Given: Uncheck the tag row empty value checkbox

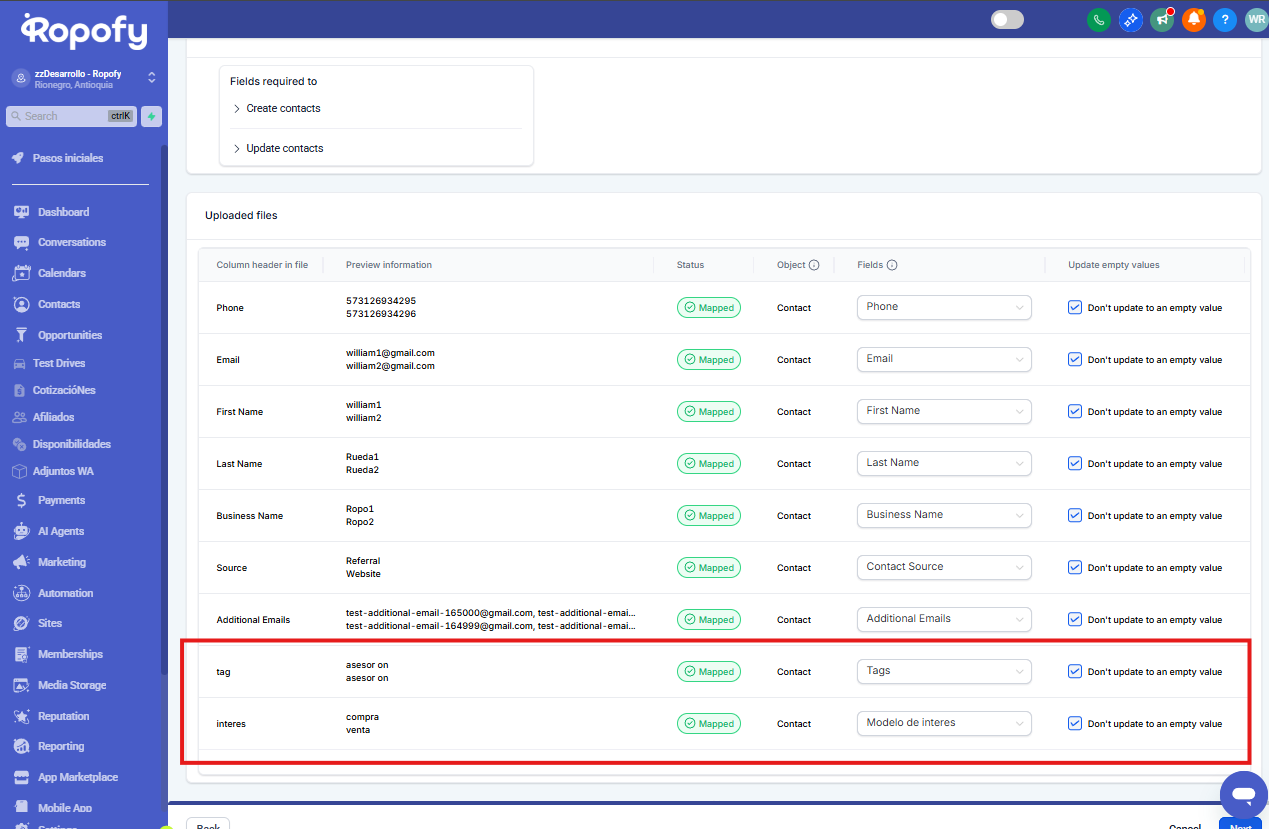Looking at the screenshot, I should 1075,671.
